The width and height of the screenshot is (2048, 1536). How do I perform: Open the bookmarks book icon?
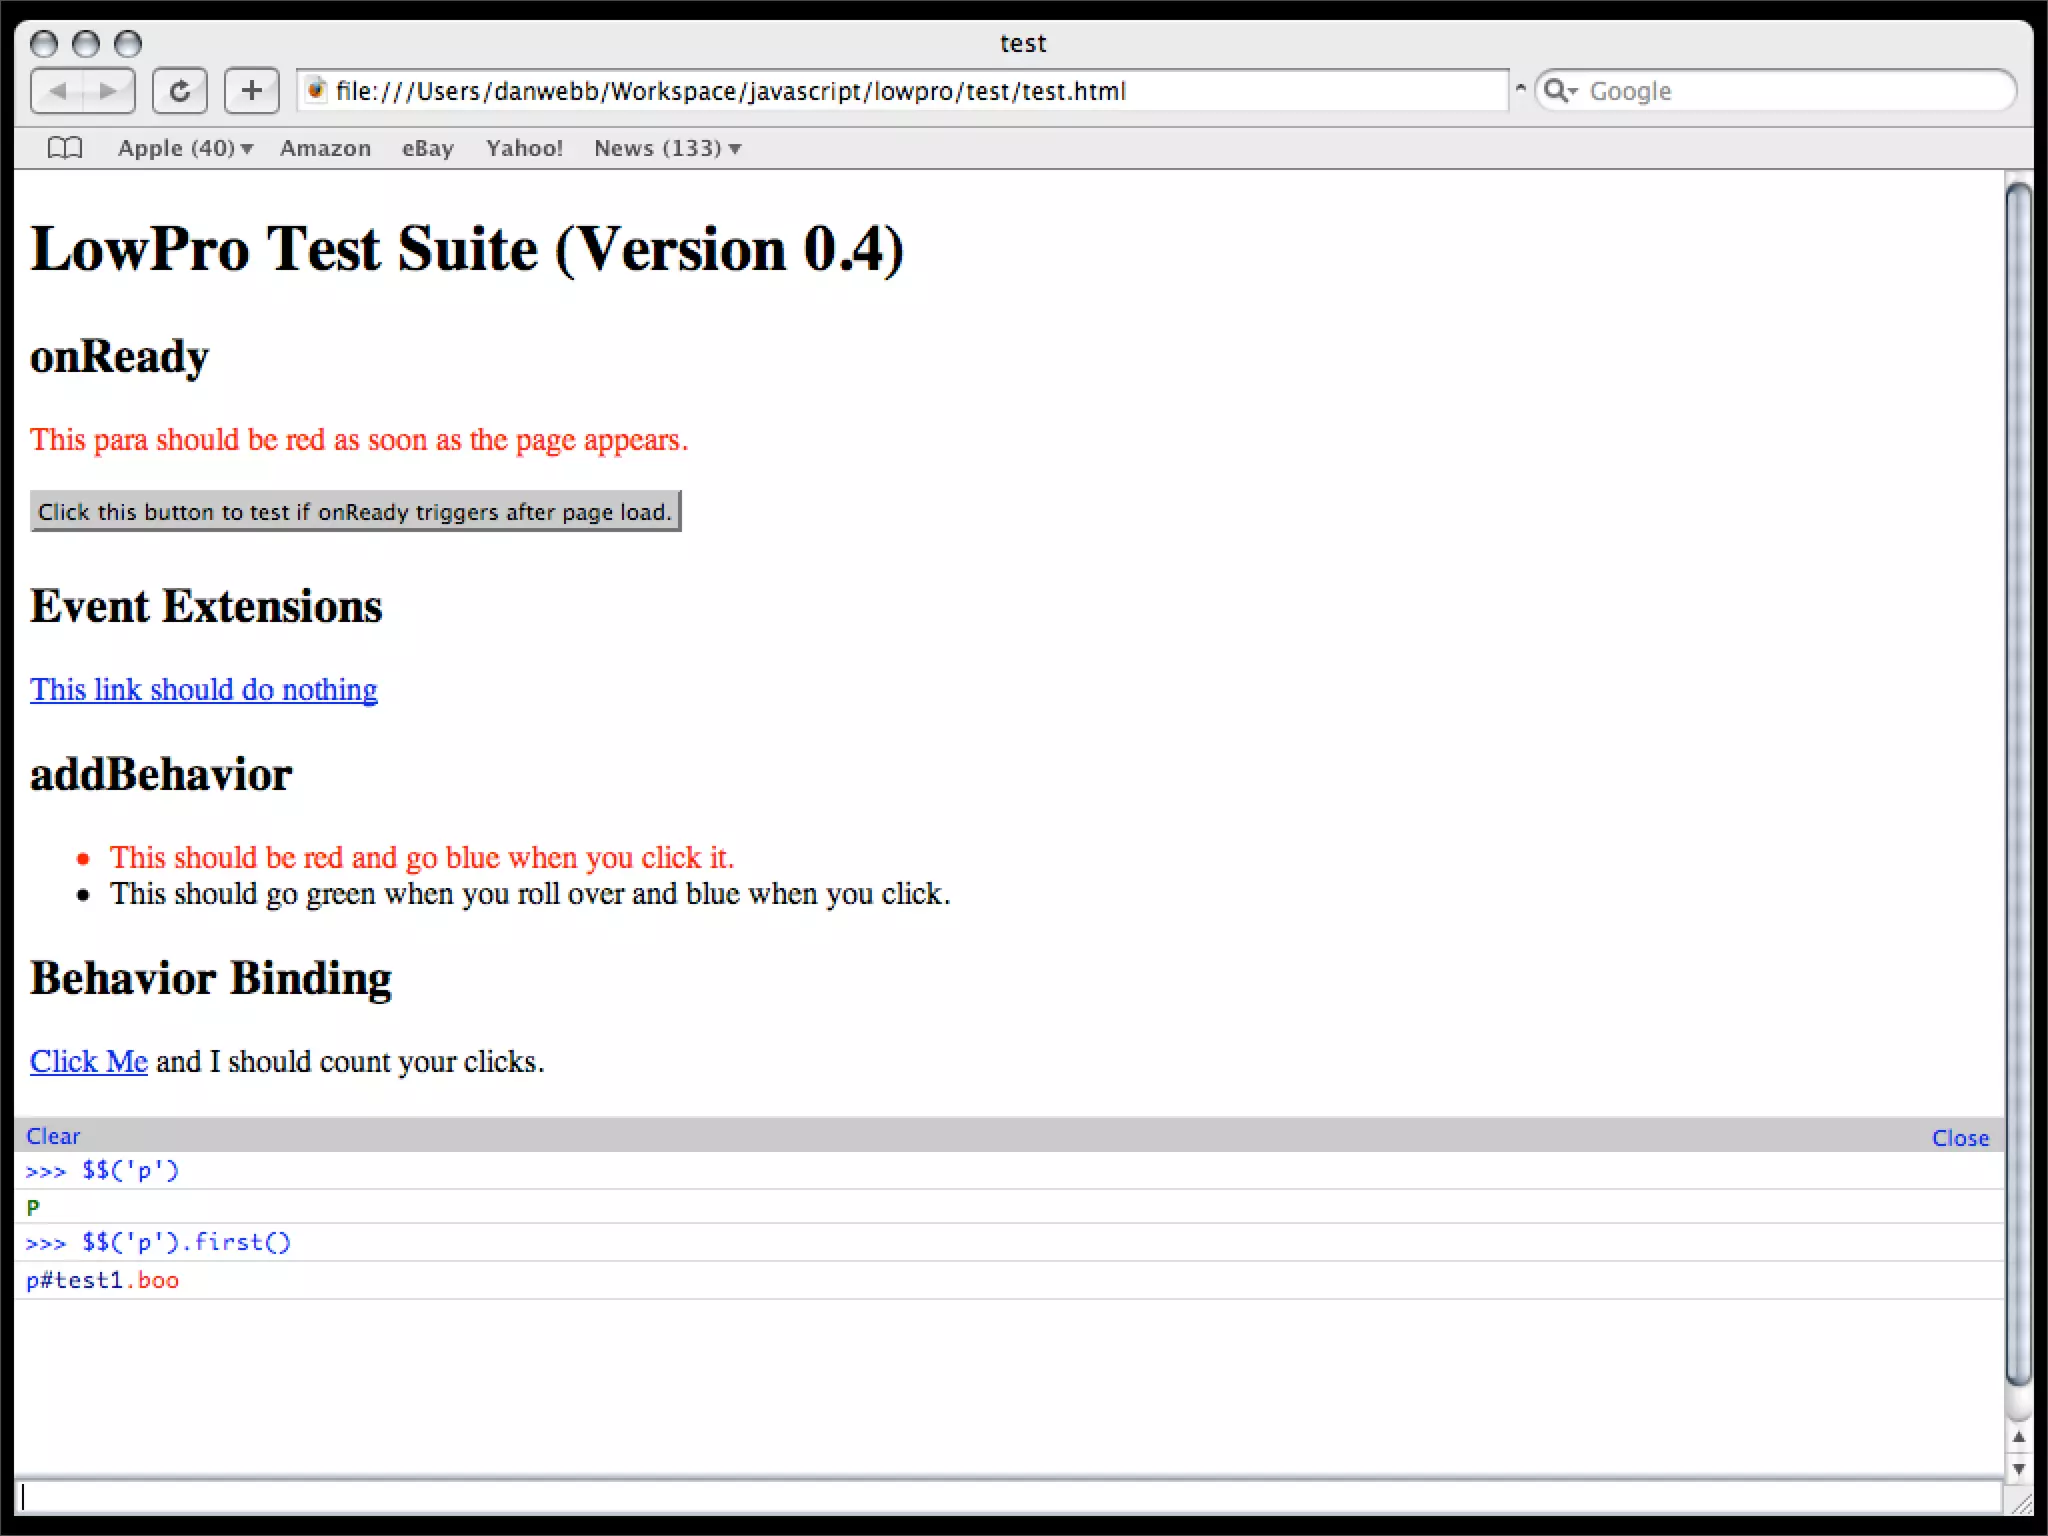65,148
